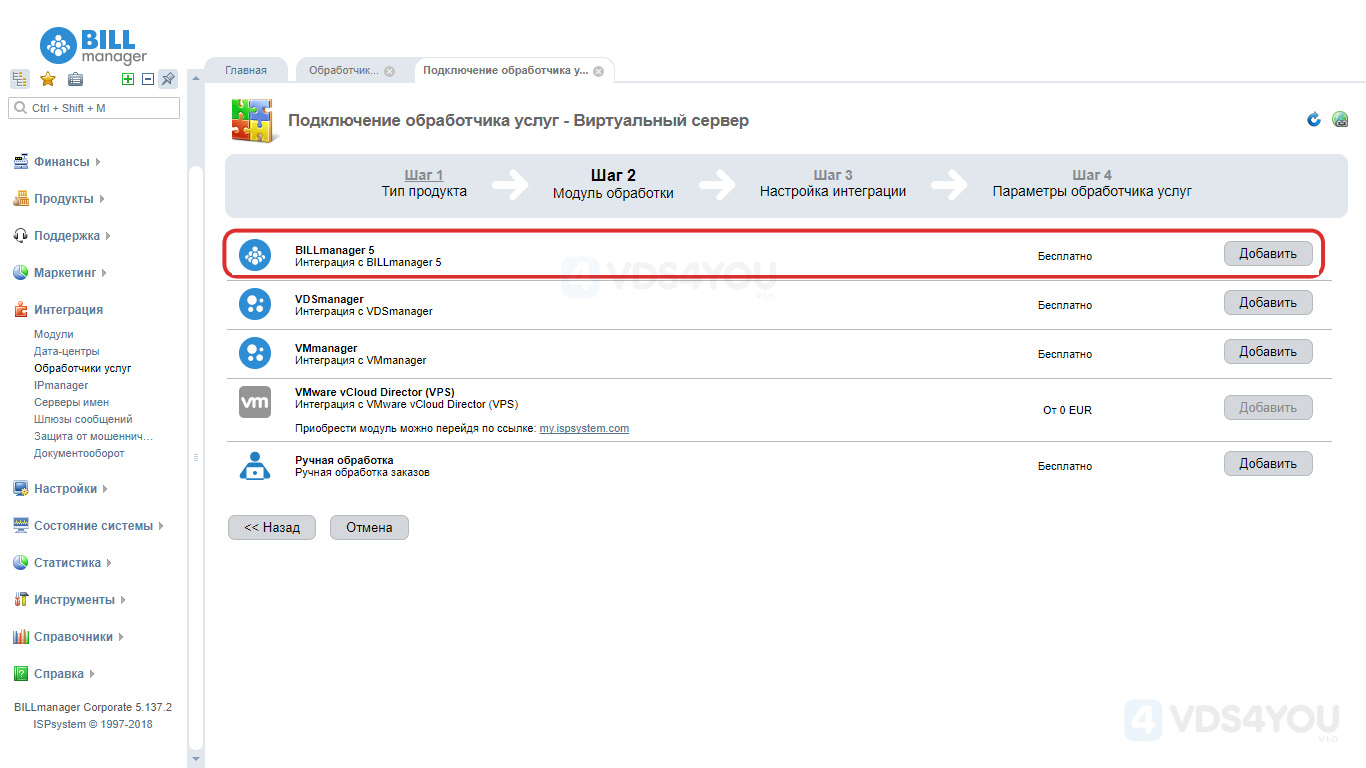Collapse all menu sections with minus icon
This screenshot has height=768, width=1366.
(x=147, y=79)
